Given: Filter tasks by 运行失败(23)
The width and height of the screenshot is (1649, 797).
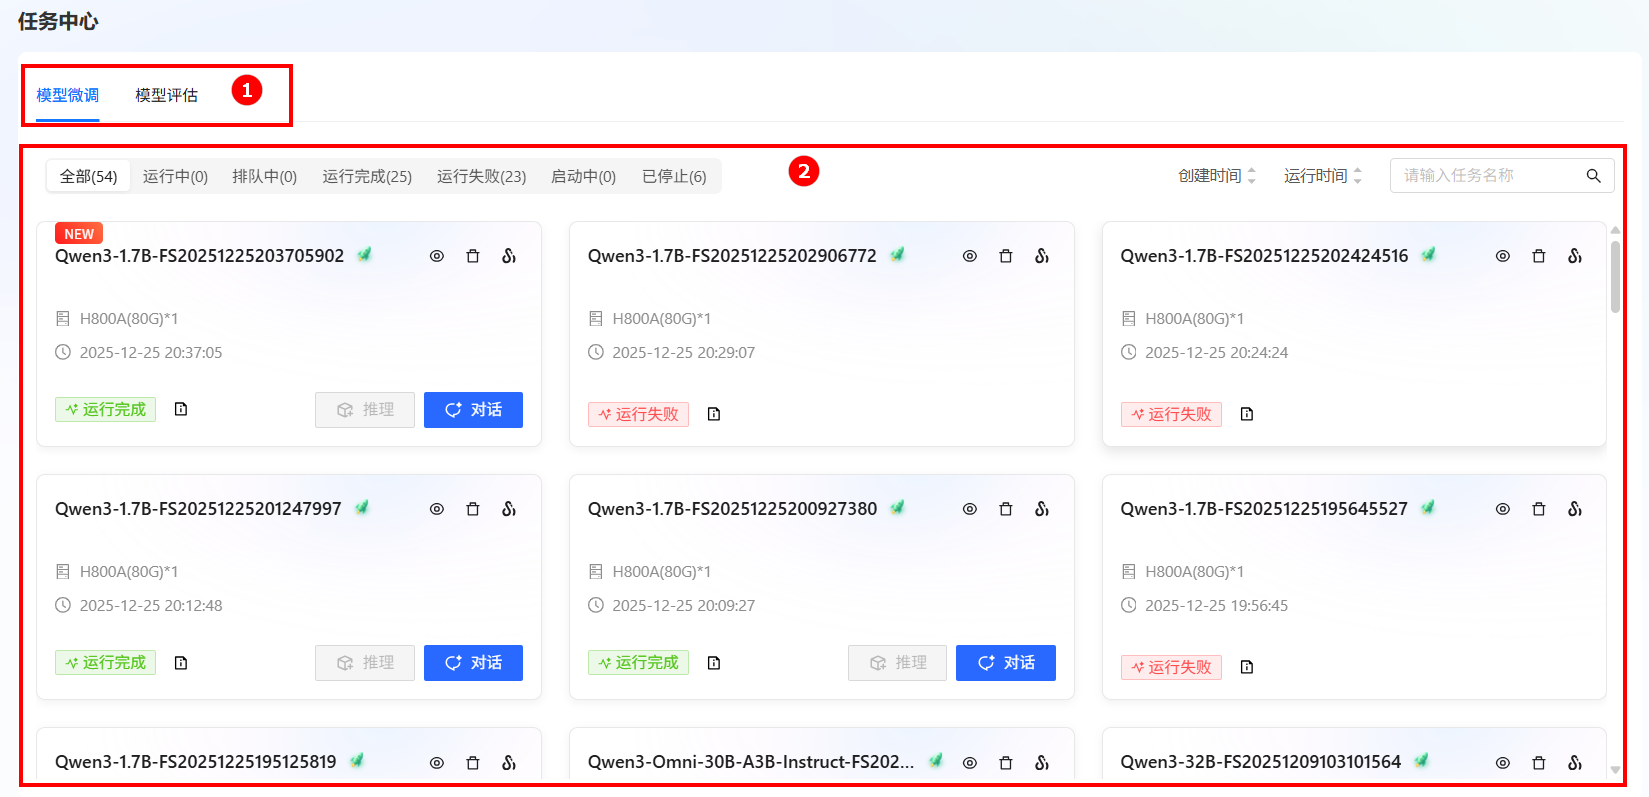Looking at the screenshot, I should [481, 177].
